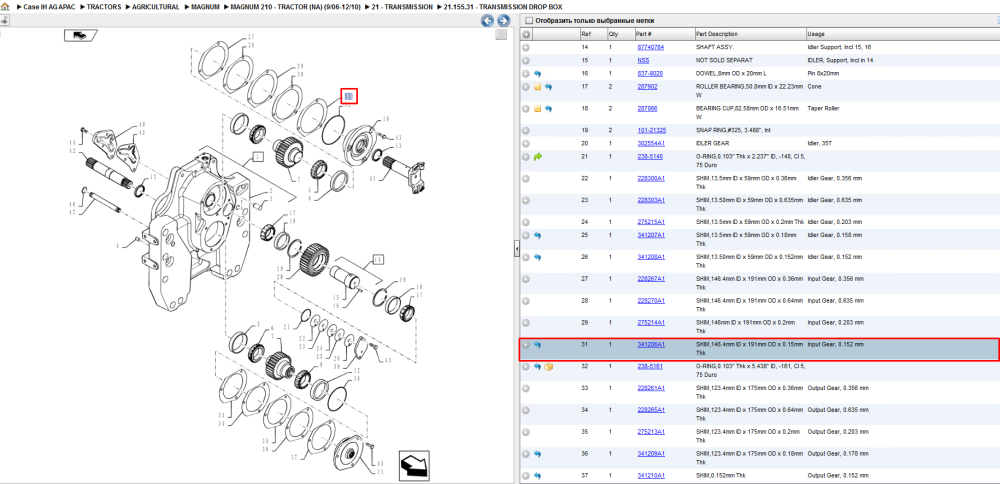Image resolution: width=1000 pixels, height=484 pixels.
Task: Select 'SHAFT ASSY.' description text
Action: click(714, 47)
